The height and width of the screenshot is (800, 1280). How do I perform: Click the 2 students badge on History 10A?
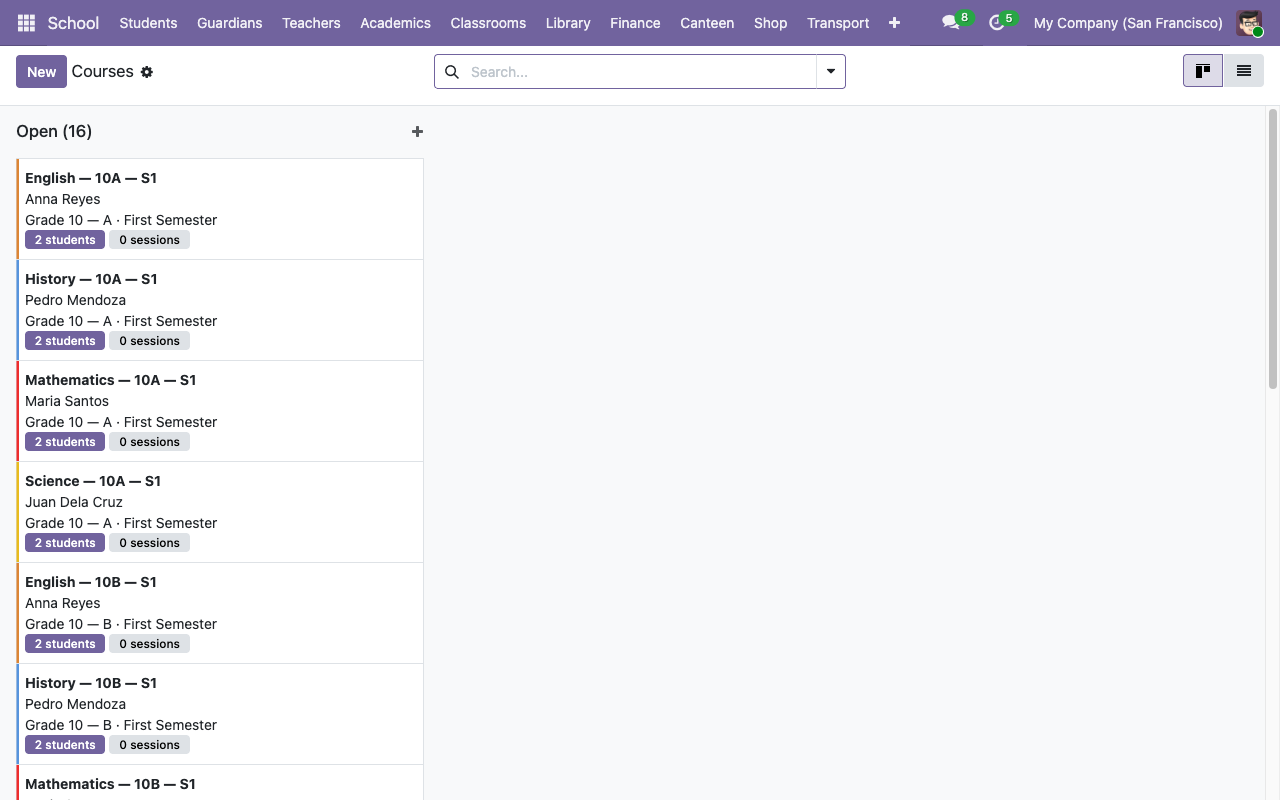pyautogui.click(x=65, y=341)
